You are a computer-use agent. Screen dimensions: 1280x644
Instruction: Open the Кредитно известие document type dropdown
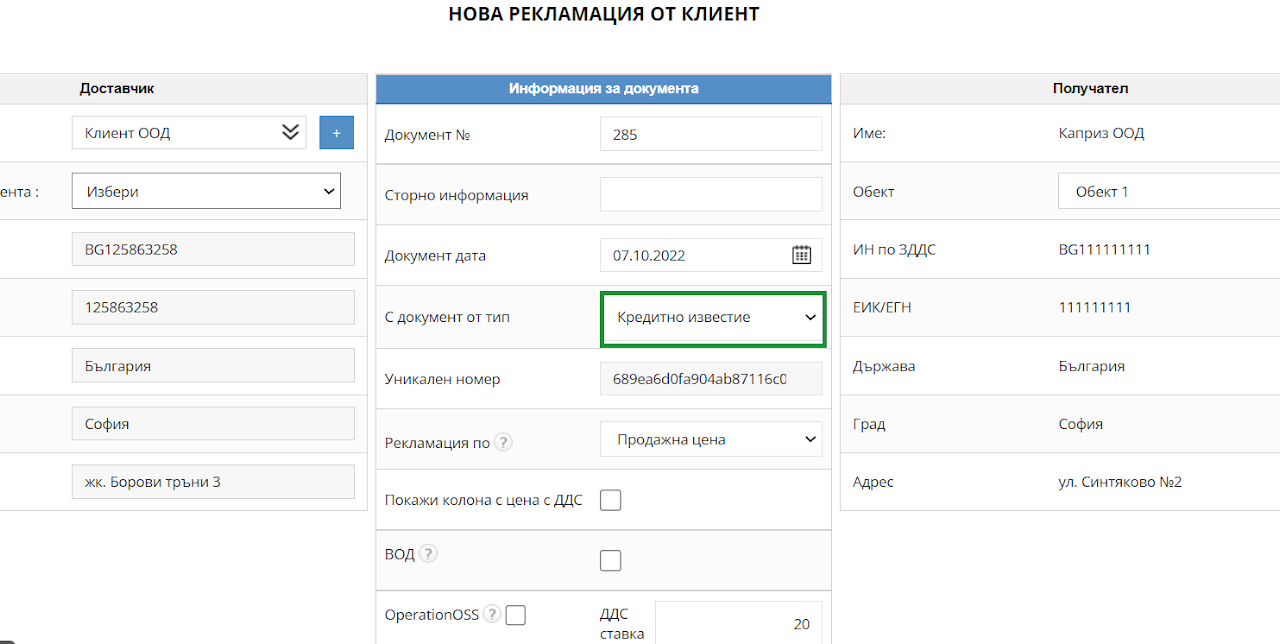point(713,317)
